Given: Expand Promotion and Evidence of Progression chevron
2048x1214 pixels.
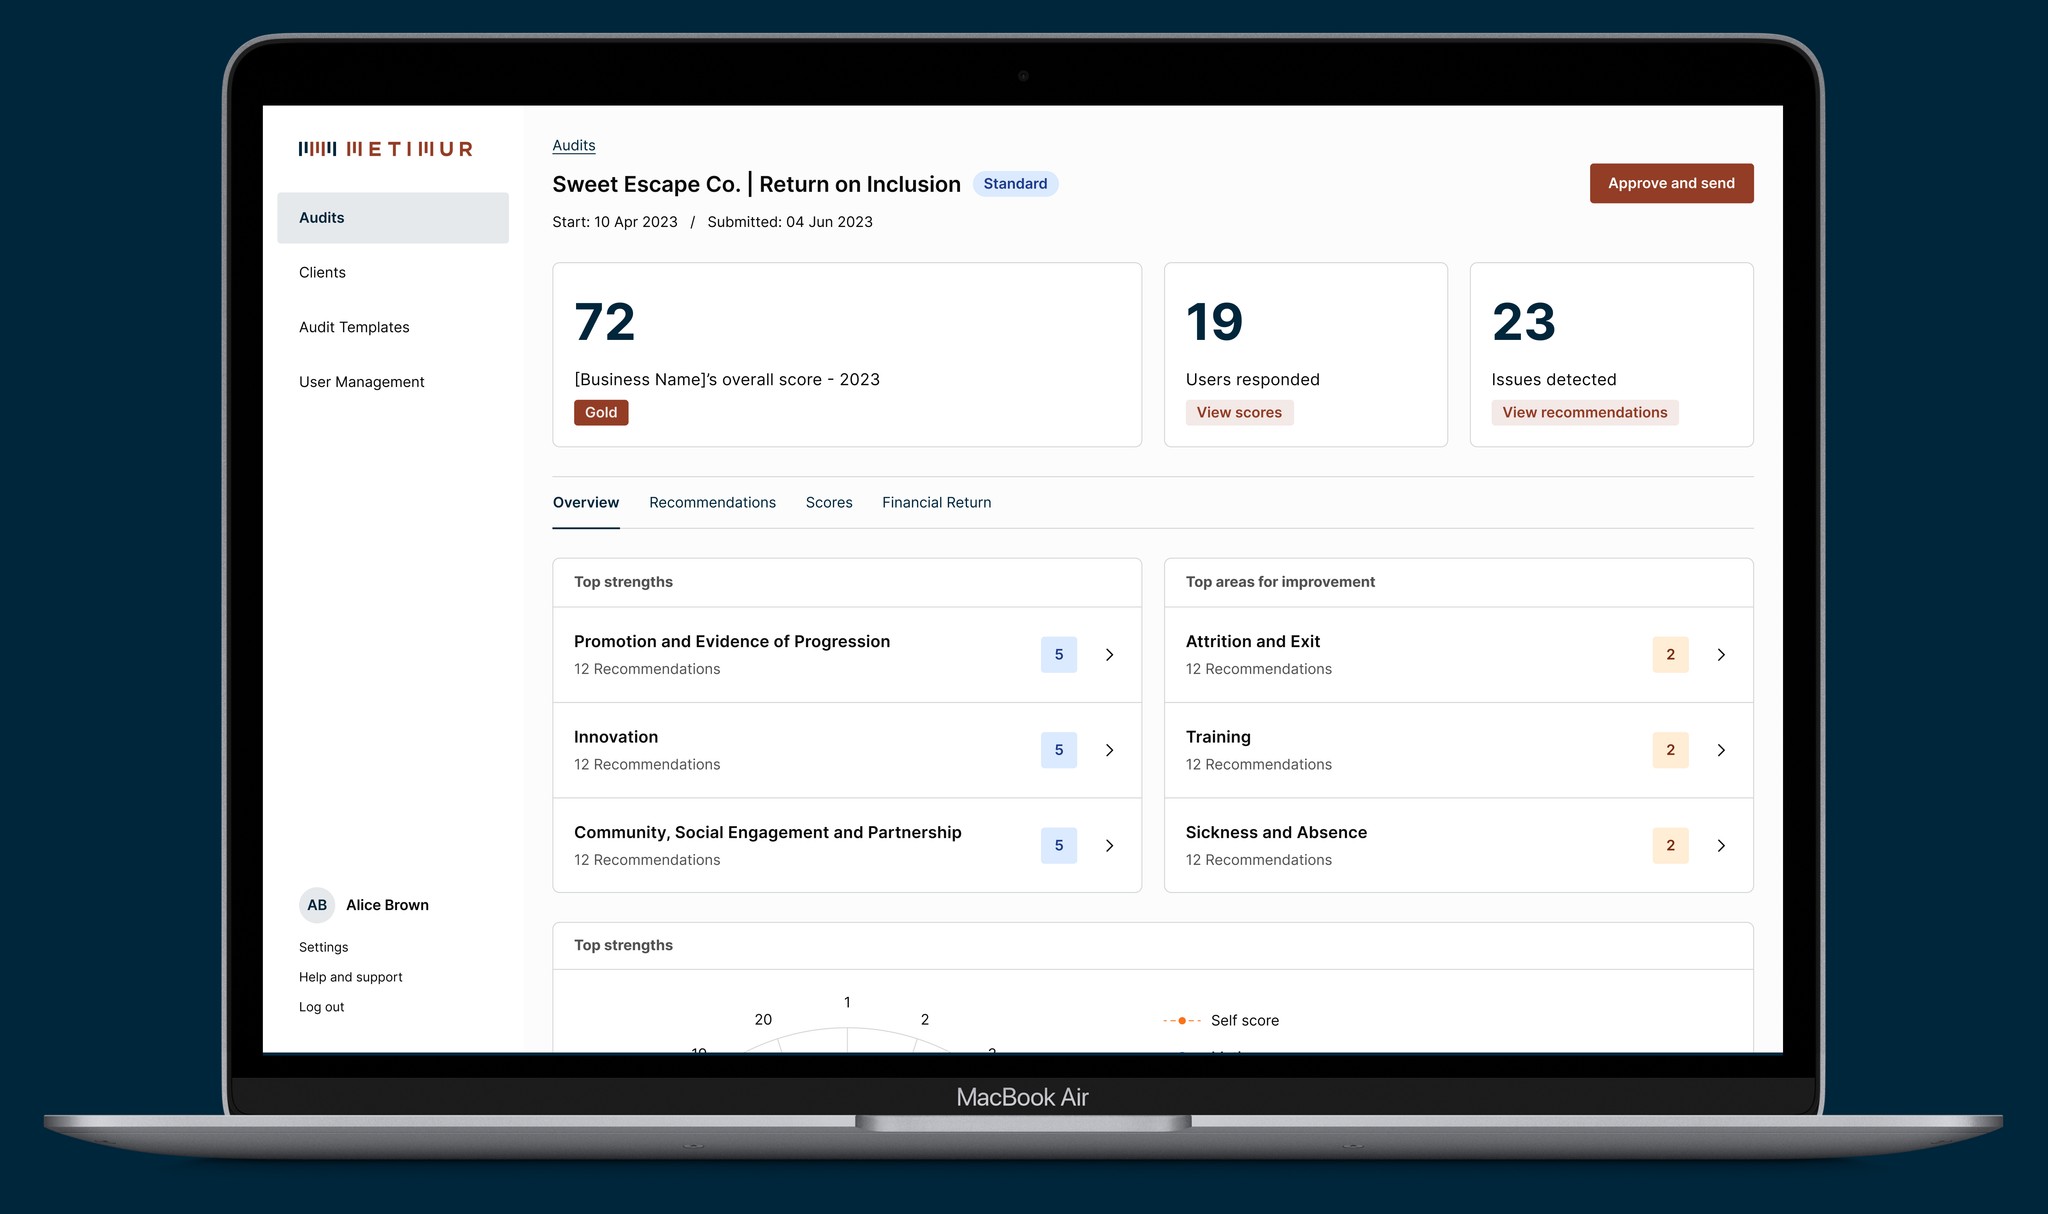Looking at the screenshot, I should (1109, 655).
